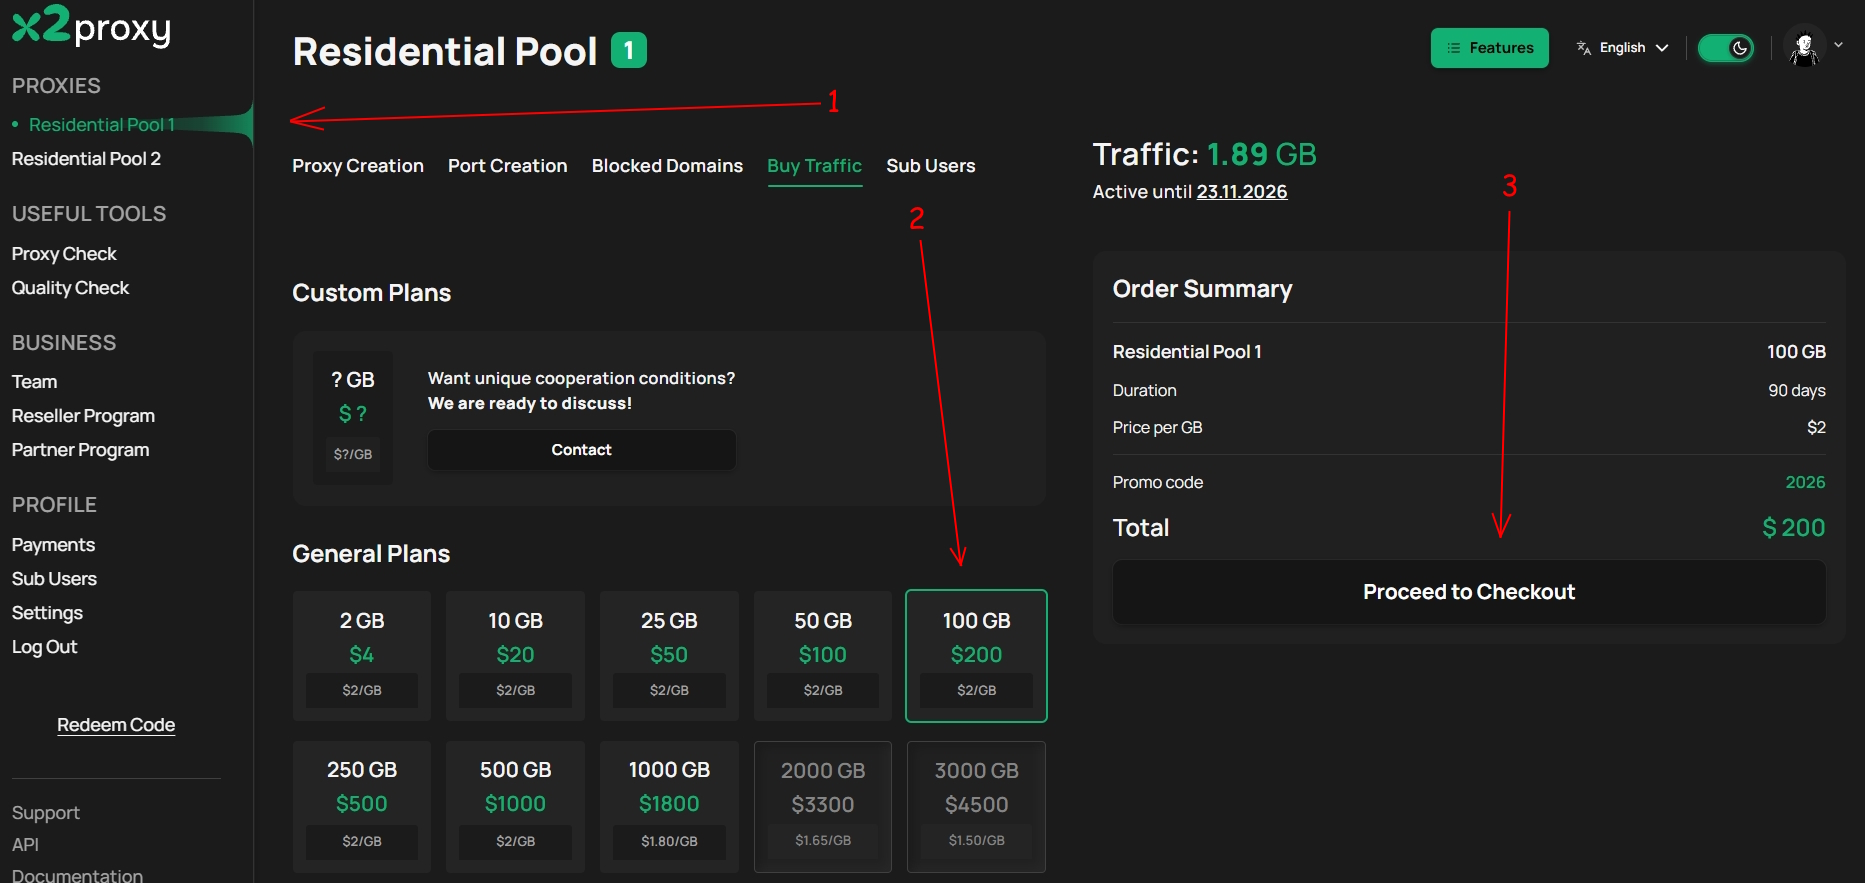Open the Sub Users tab
This screenshot has height=883, width=1865.
point(930,166)
